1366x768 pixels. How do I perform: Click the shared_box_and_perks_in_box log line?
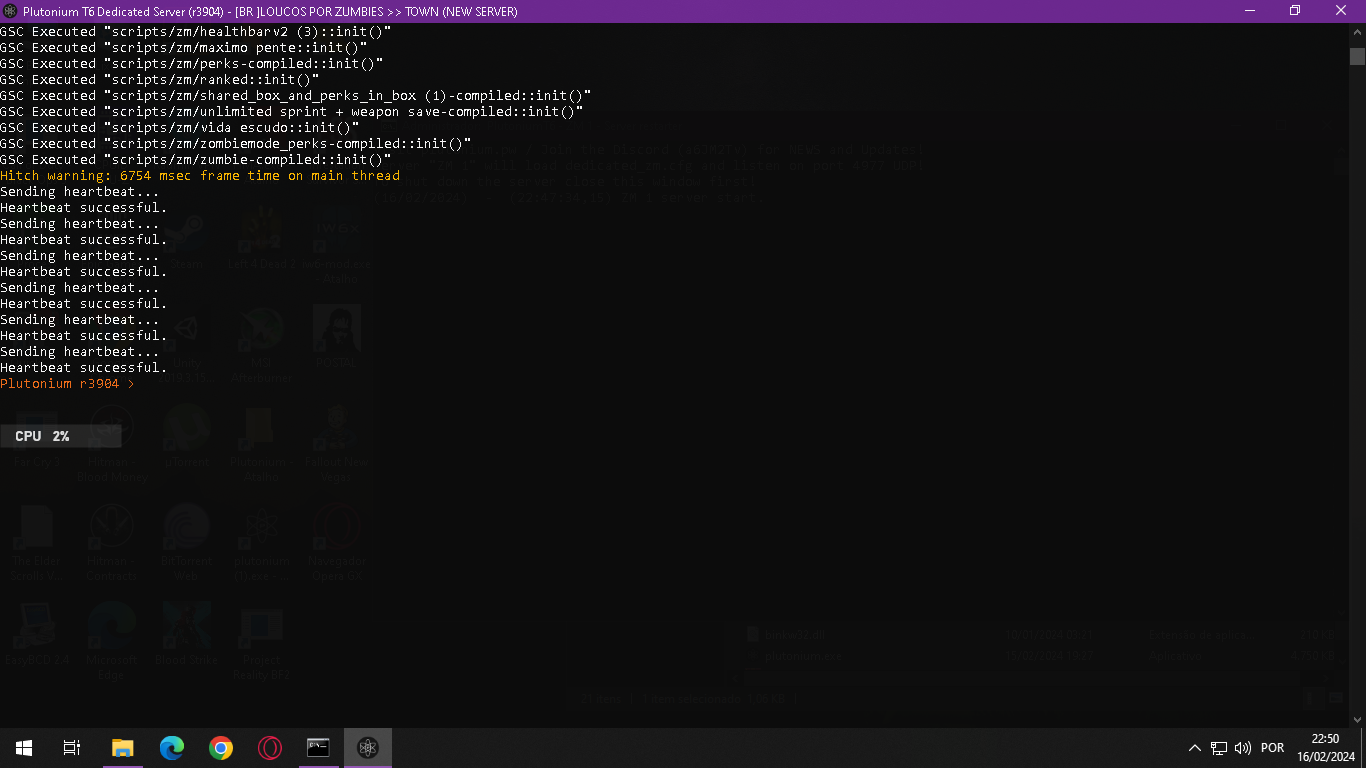pos(296,96)
